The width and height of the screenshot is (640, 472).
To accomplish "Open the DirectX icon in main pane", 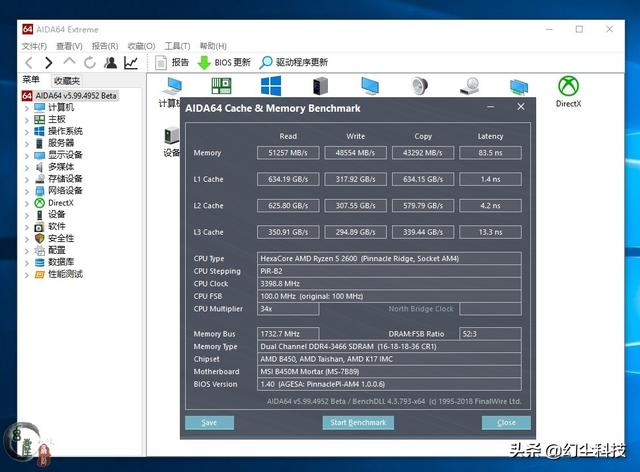I will click(569, 91).
